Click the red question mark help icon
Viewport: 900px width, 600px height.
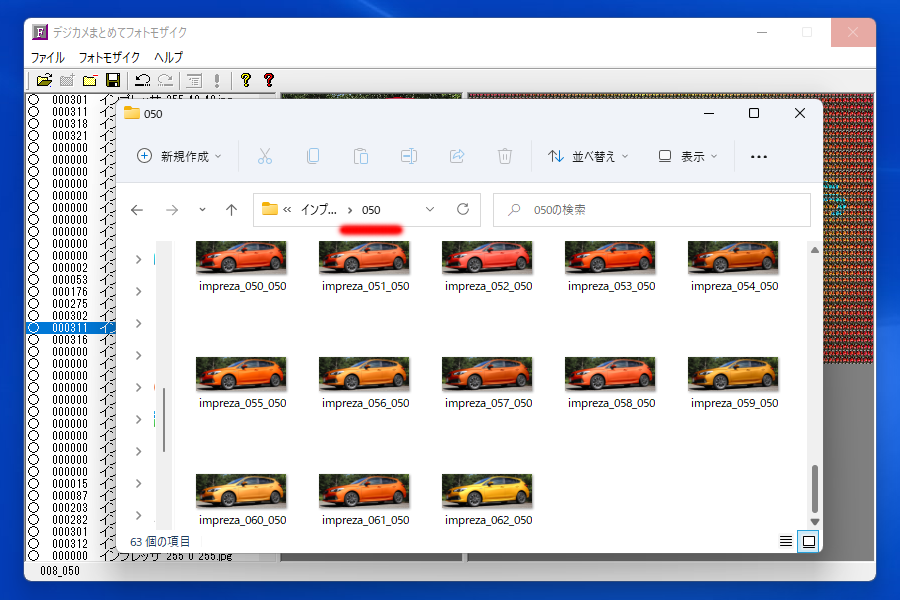(x=269, y=80)
